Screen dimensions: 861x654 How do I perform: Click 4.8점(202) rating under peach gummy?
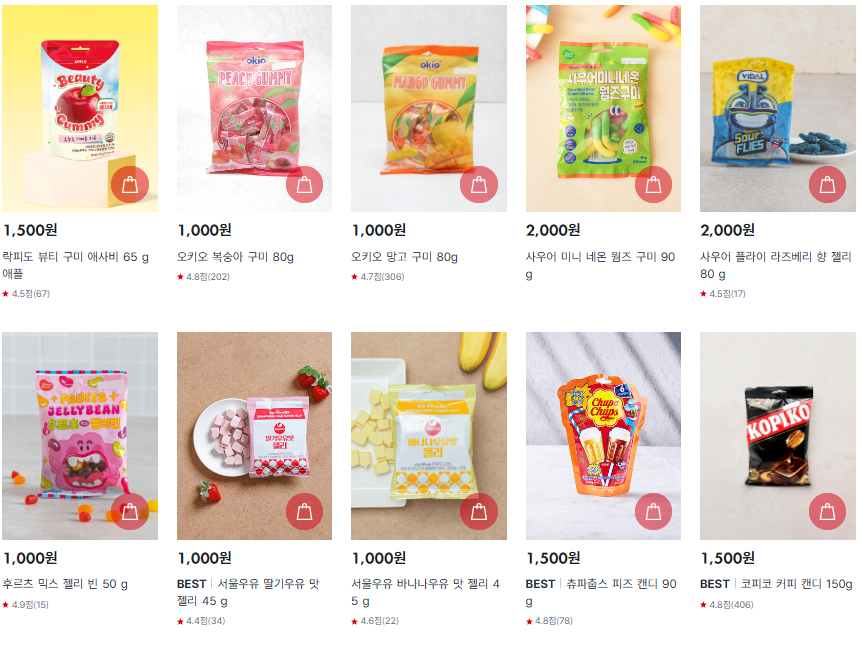(x=203, y=277)
